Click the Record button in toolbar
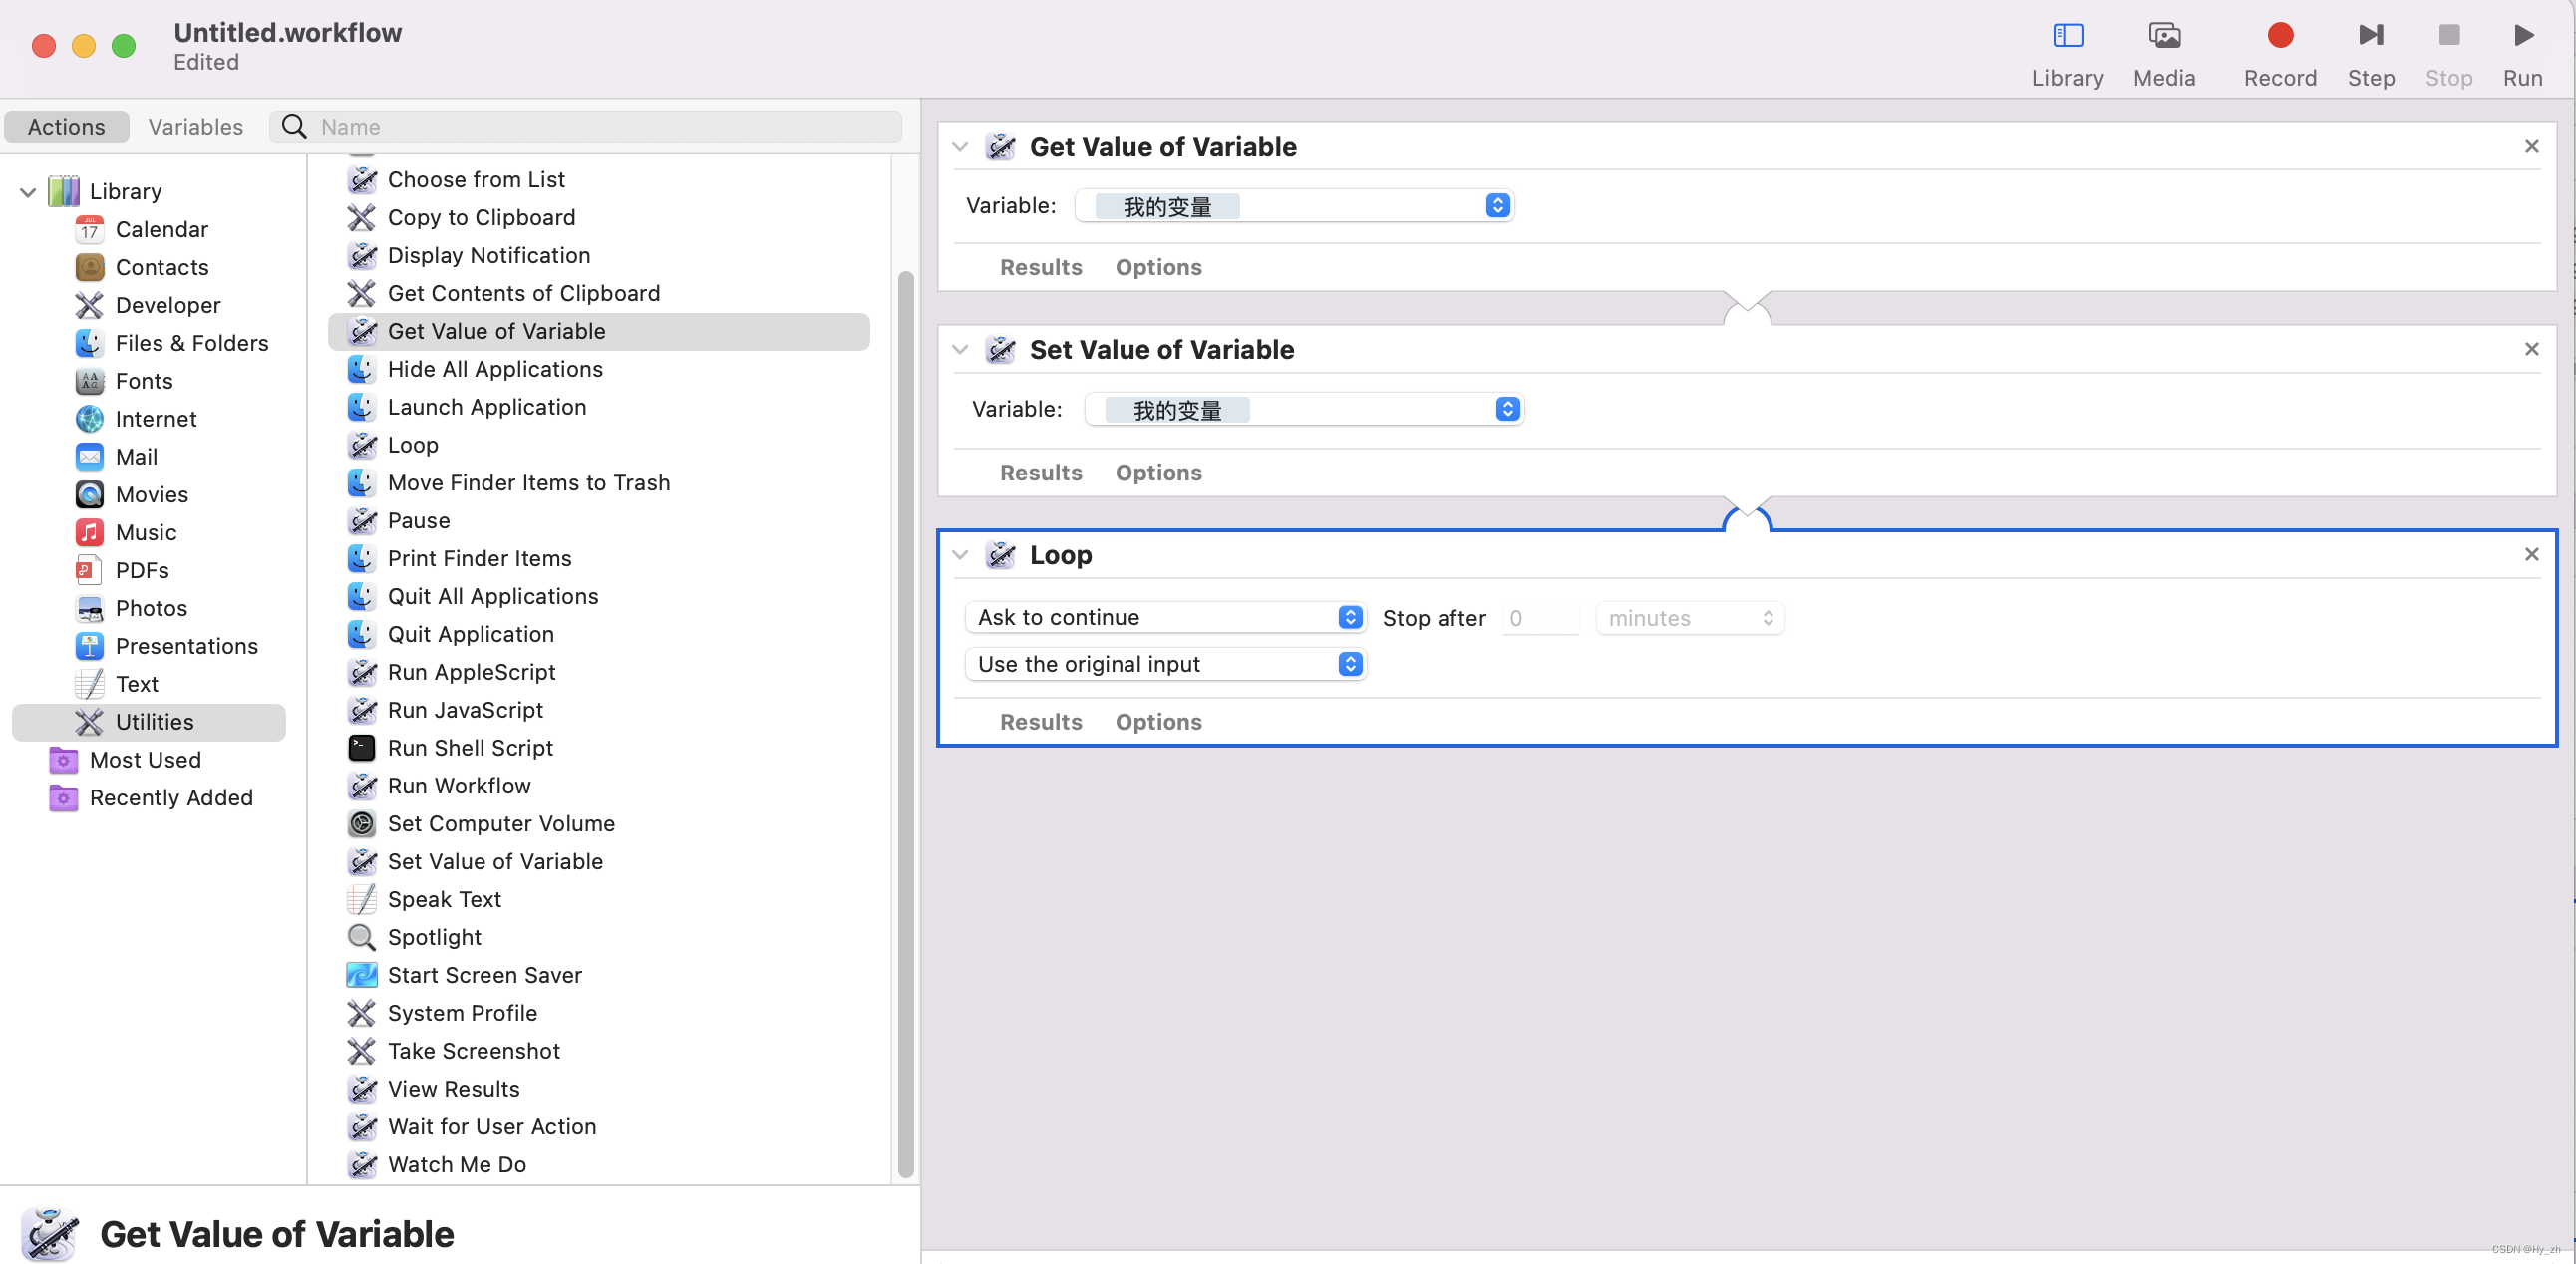The height and width of the screenshot is (1264, 2576). 2279,37
